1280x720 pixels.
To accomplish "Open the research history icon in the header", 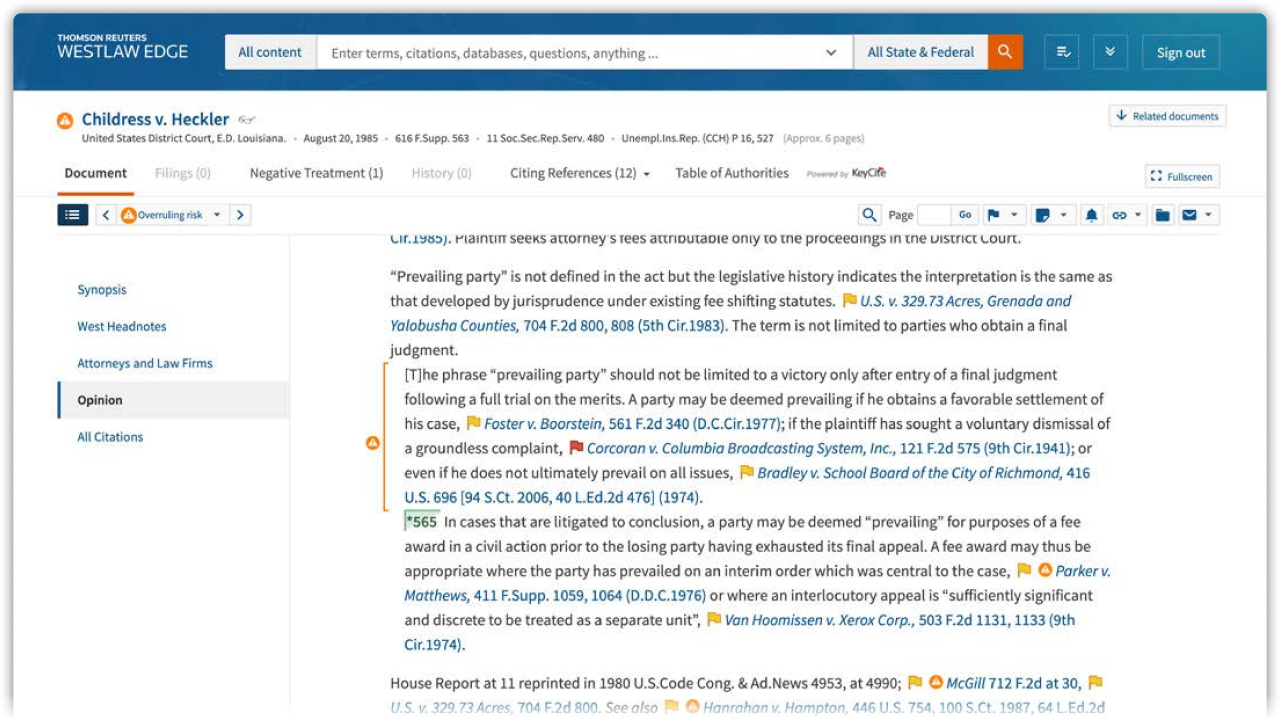I will tap(1061, 51).
